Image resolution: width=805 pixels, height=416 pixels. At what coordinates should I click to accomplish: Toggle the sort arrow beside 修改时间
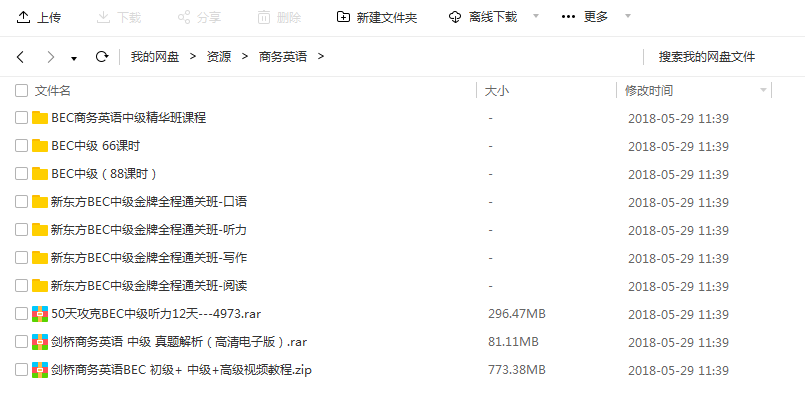763,90
